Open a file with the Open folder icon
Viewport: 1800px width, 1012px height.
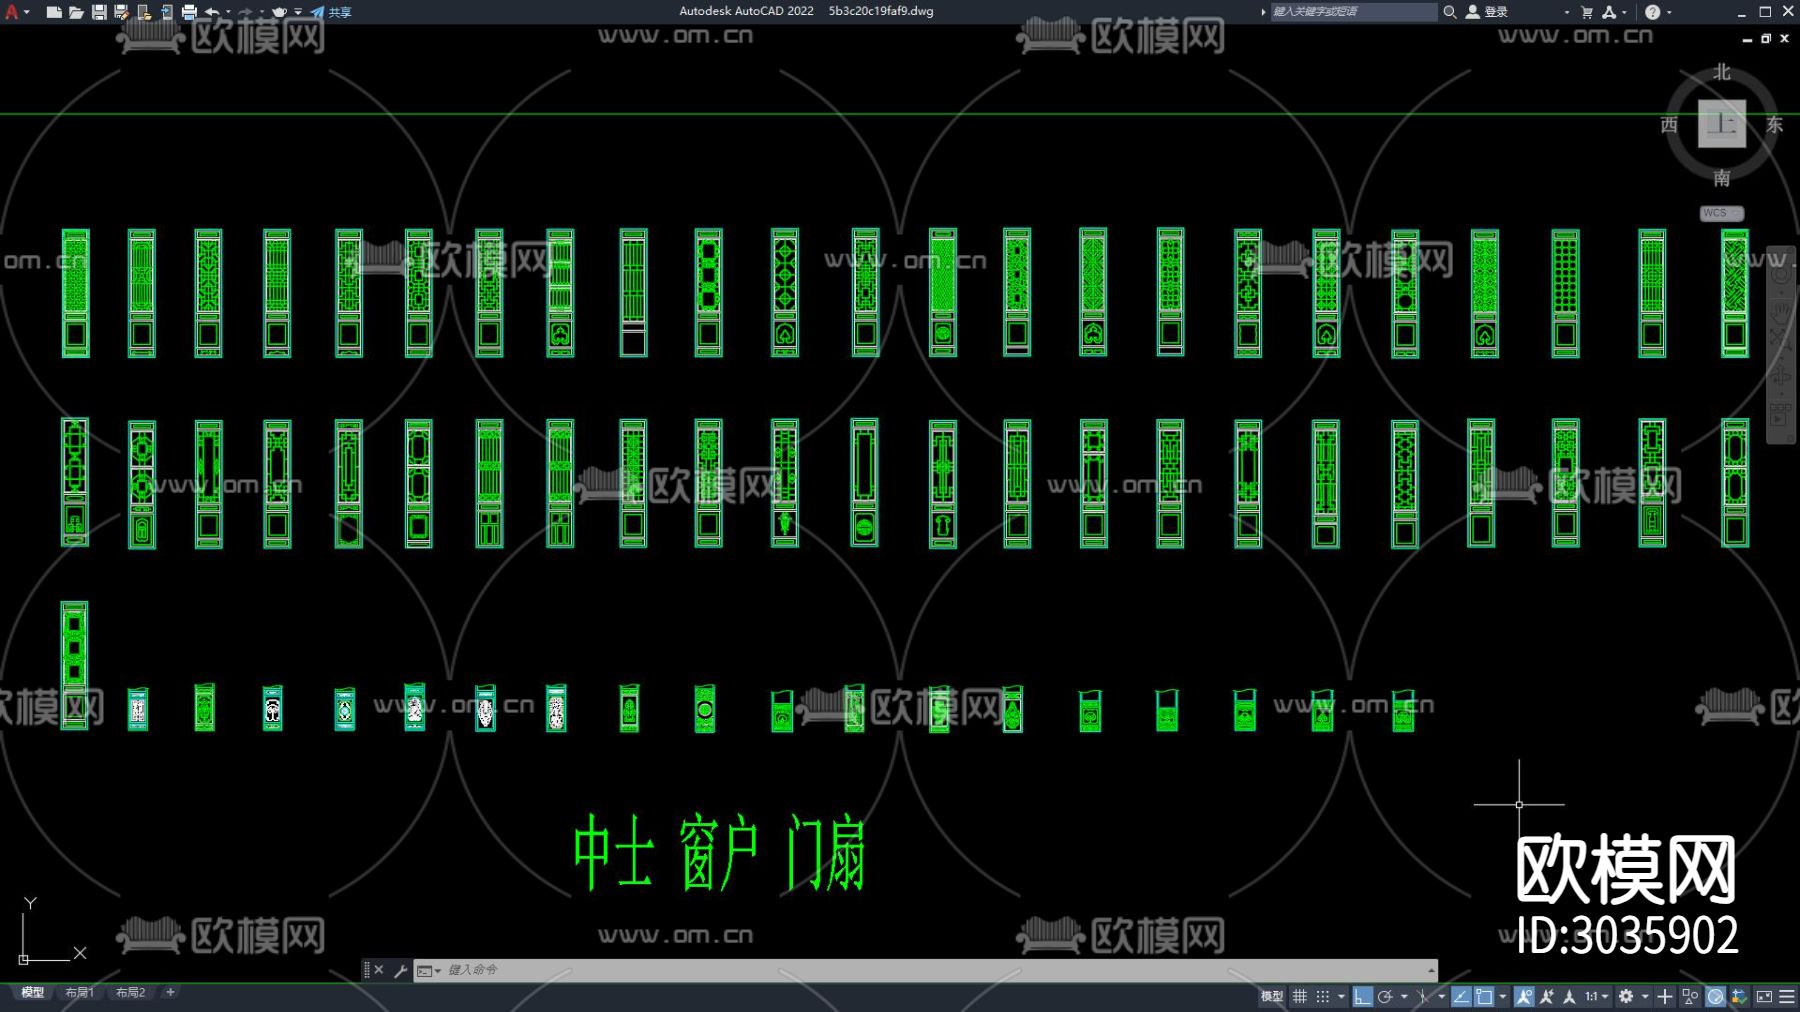tap(76, 12)
